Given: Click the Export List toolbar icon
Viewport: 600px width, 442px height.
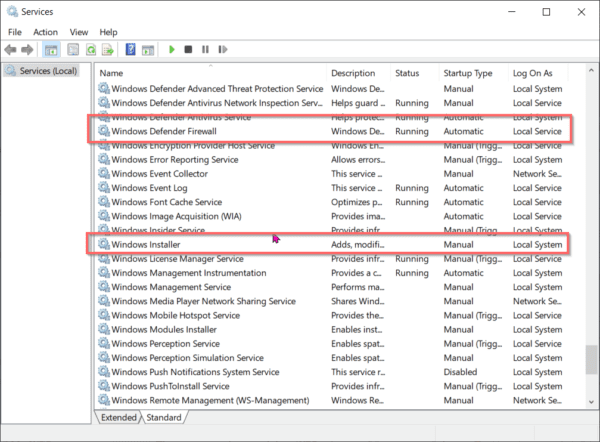Looking at the screenshot, I should point(108,49).
